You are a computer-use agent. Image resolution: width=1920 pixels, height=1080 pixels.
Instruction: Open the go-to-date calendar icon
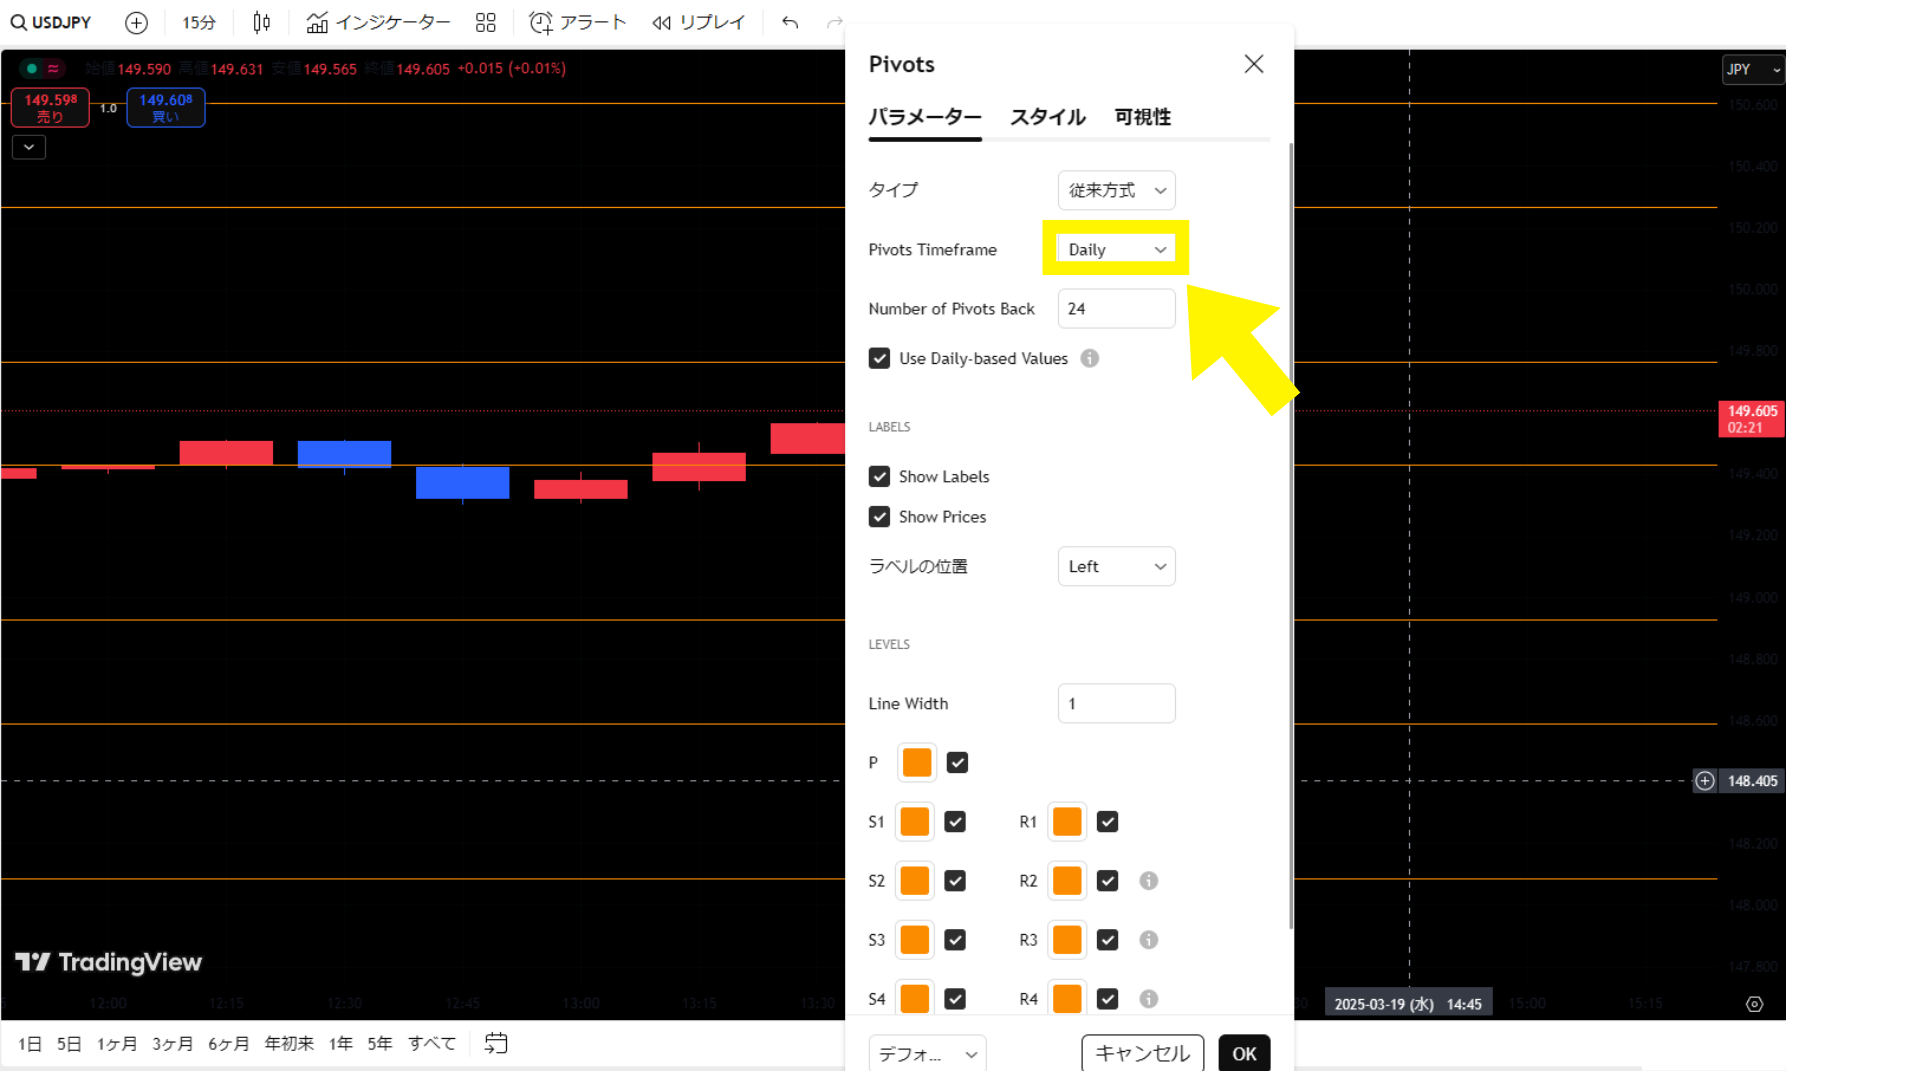(x=496, y=1043)
